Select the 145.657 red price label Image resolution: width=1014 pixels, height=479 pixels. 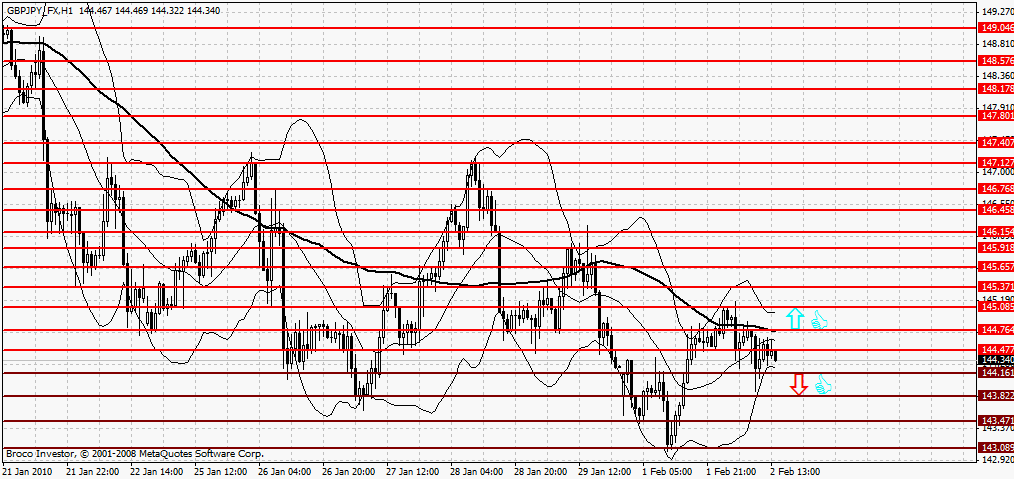click(997, 267)
